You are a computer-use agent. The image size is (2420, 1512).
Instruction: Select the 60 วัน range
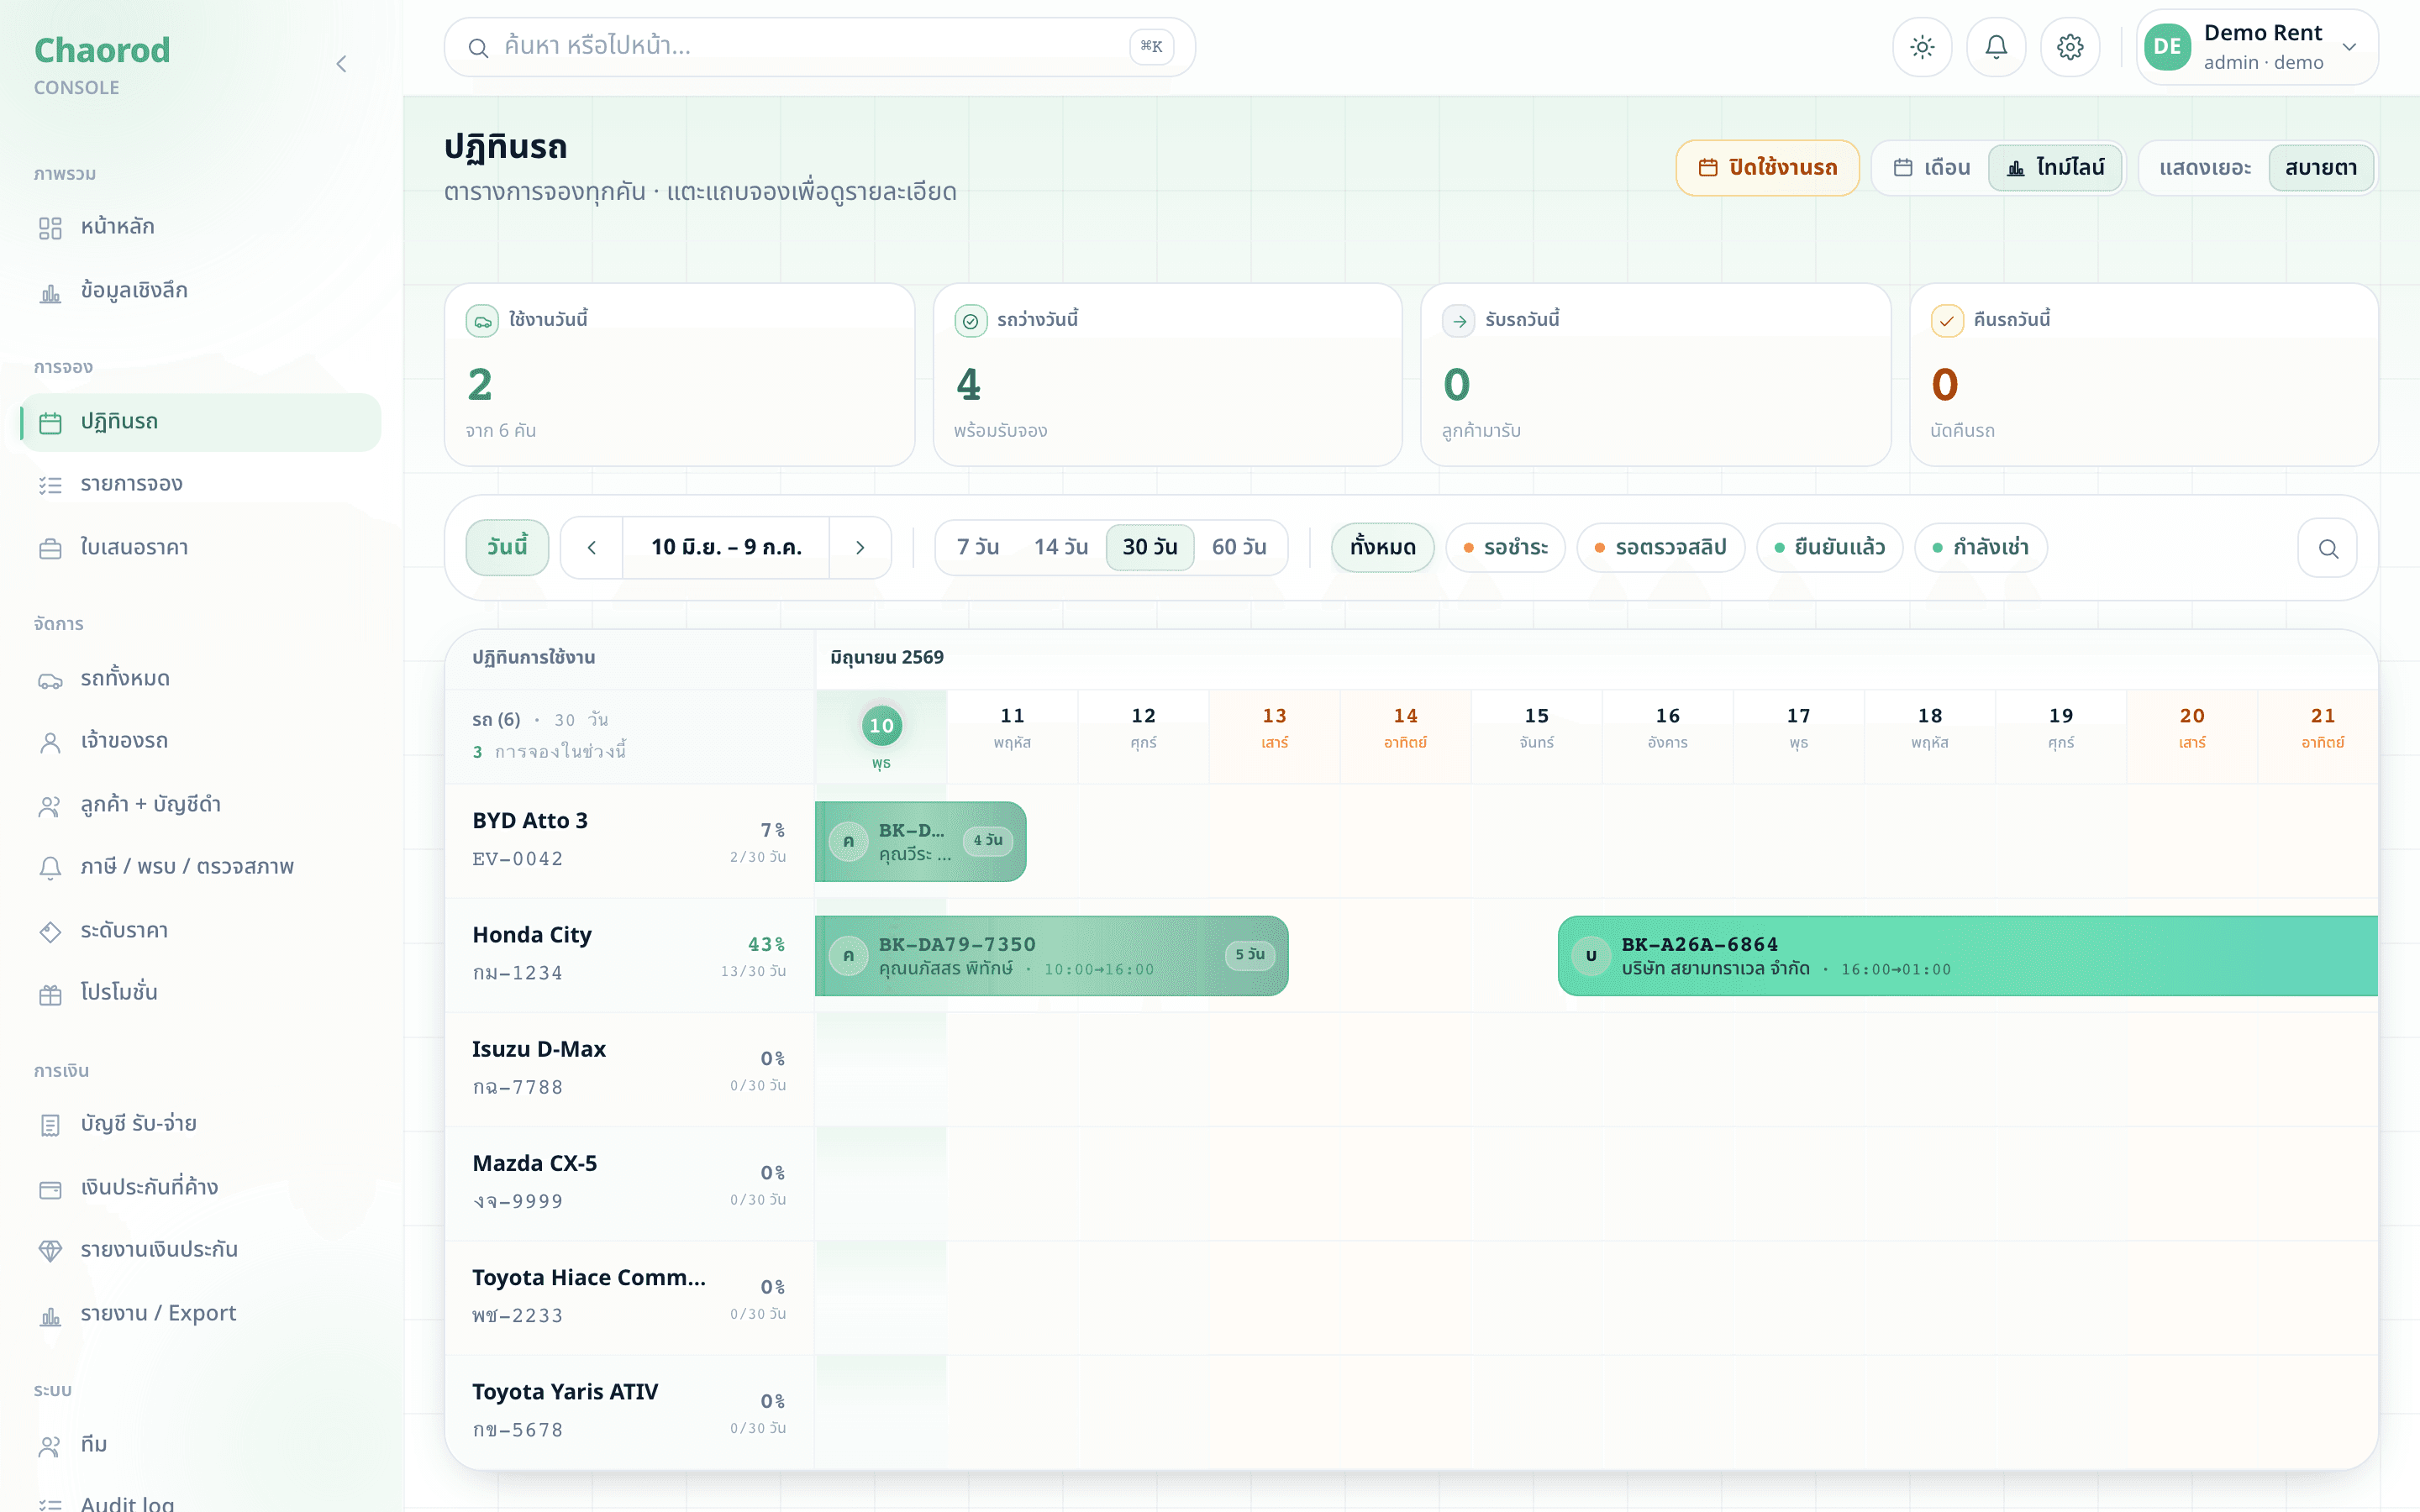[1239, 548]
